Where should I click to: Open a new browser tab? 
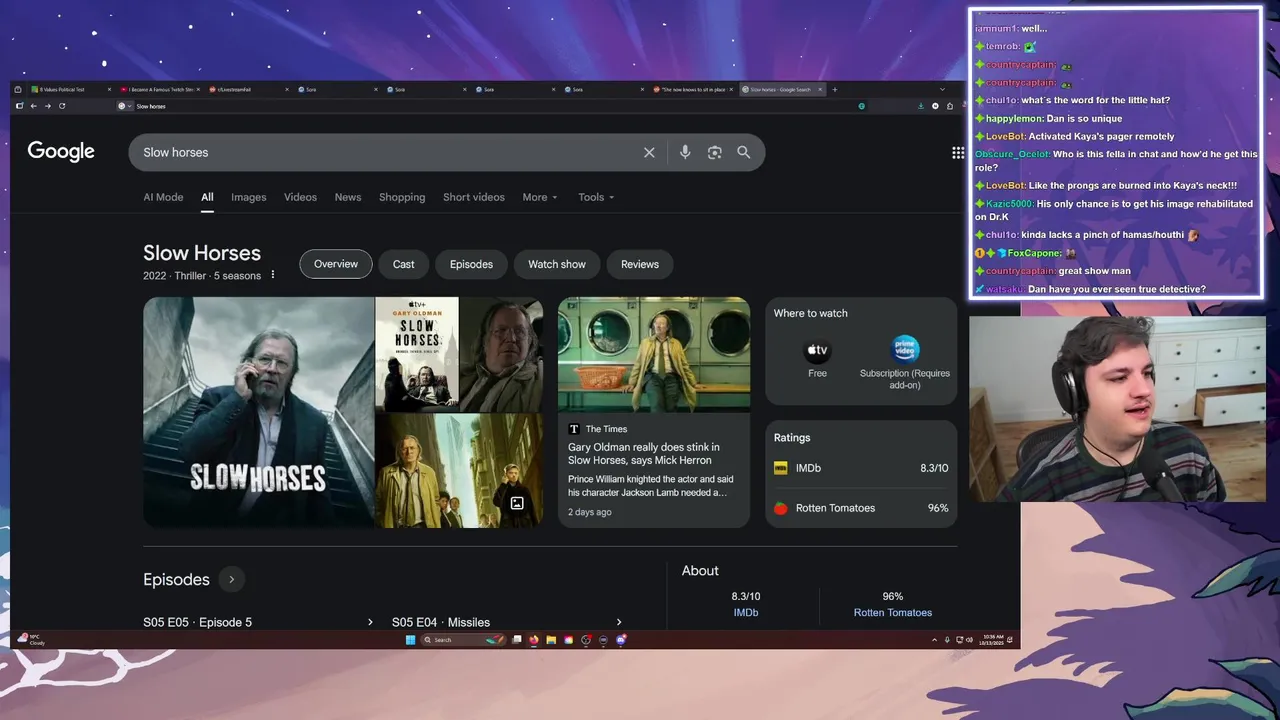click(834, 90)
